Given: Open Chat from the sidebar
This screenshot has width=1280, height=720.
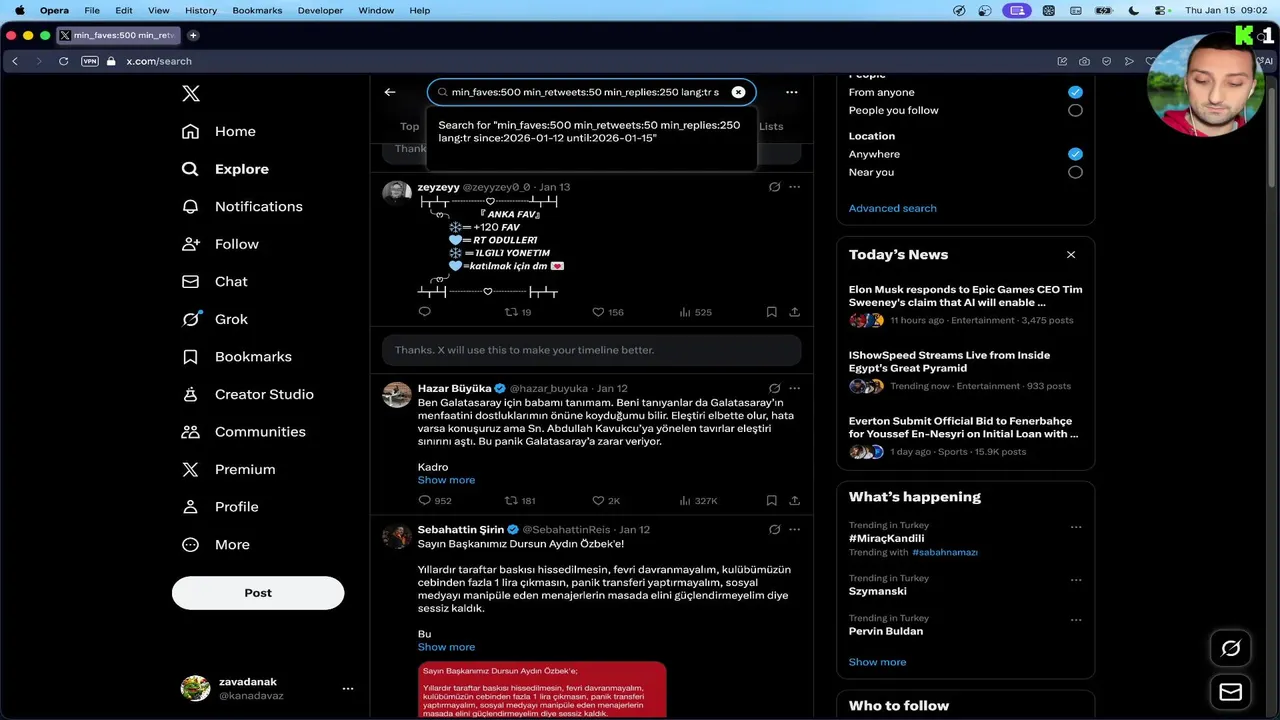Looking at the screenshot, I should 215,282.
